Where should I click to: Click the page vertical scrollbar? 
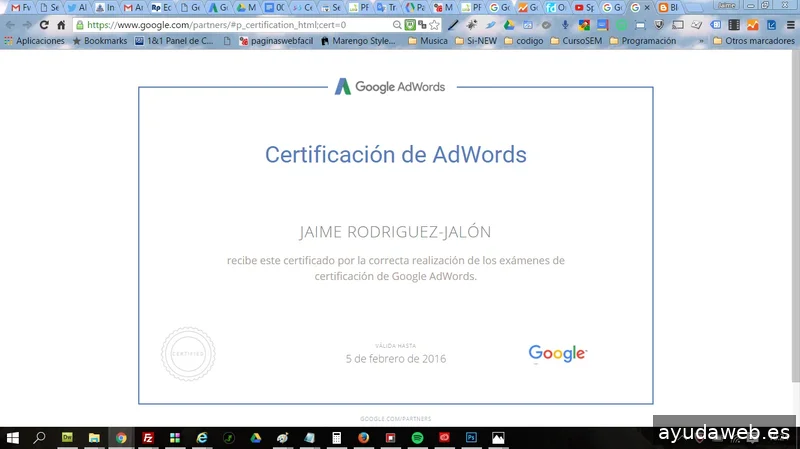(795, 217)
